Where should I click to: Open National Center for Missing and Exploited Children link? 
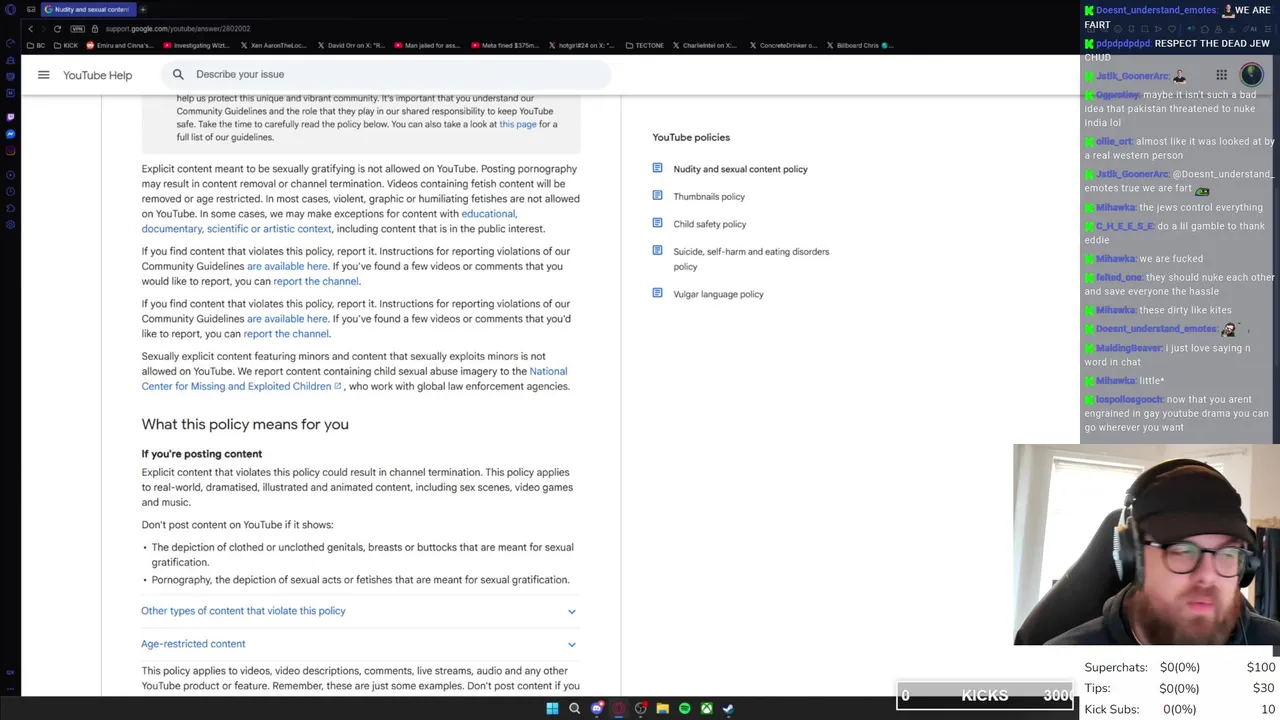coord(354,378)
